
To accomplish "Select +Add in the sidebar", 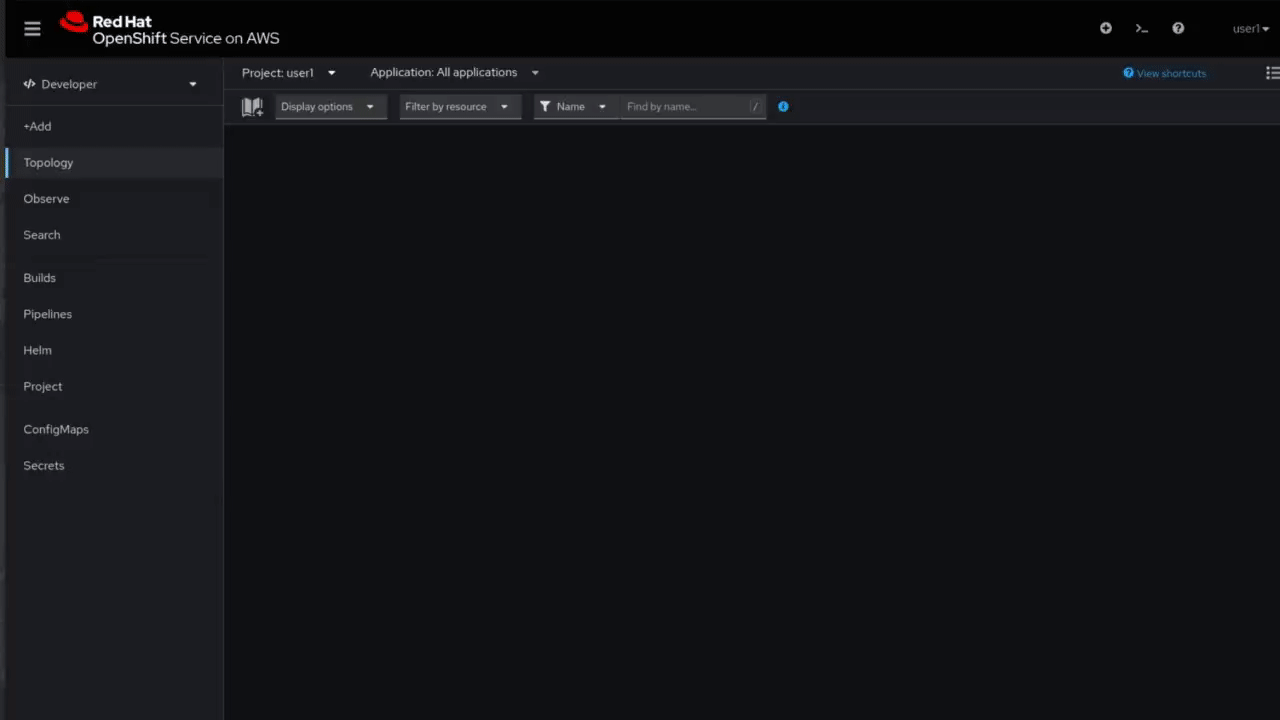I will [37, 126].
